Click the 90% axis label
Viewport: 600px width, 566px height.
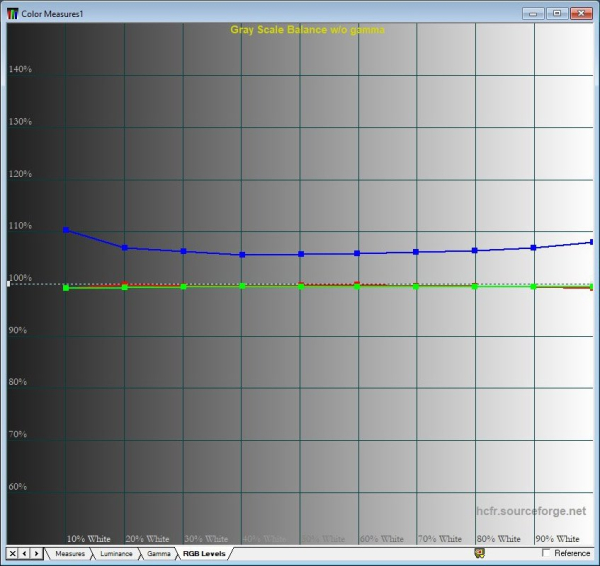(18, 330)
